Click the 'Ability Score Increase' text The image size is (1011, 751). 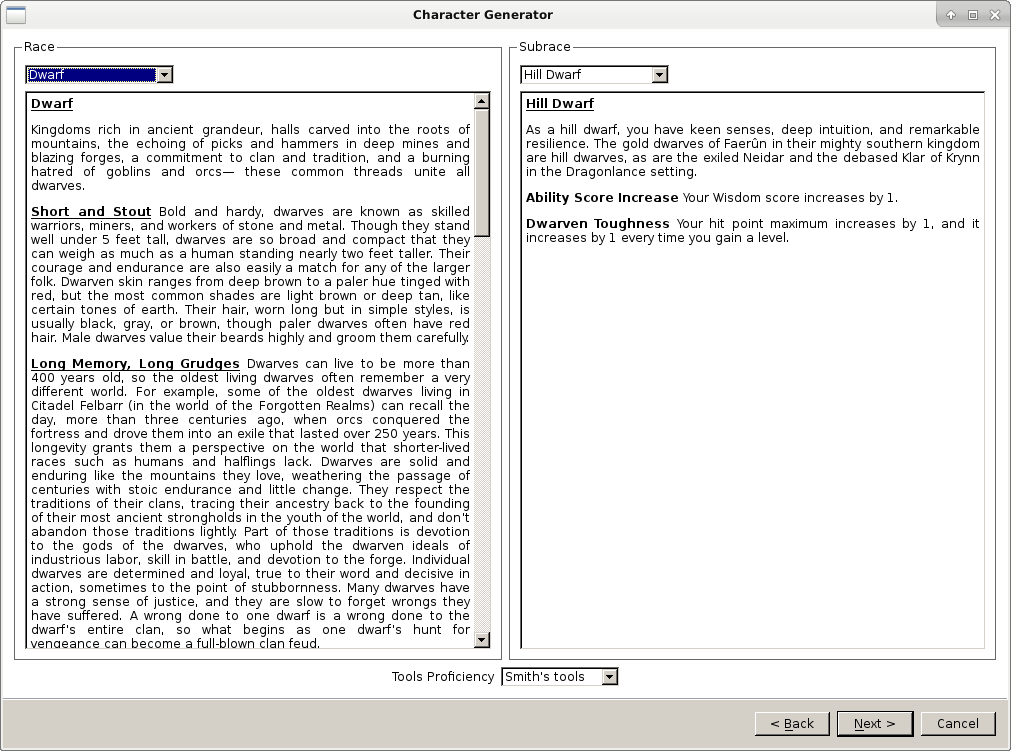602,198
